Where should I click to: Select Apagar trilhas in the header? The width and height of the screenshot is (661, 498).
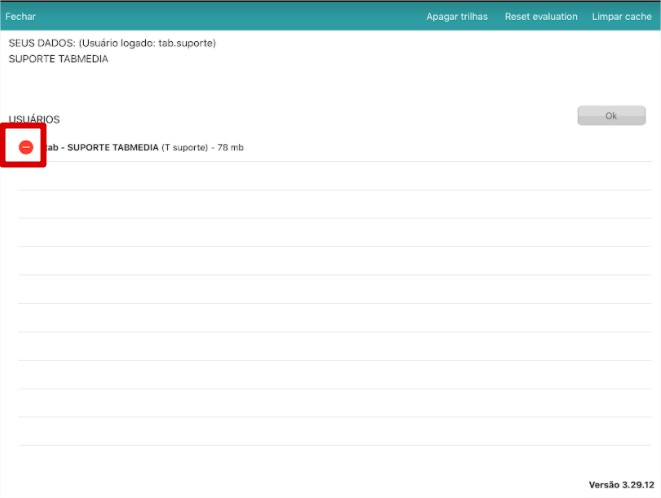point(457,16)
